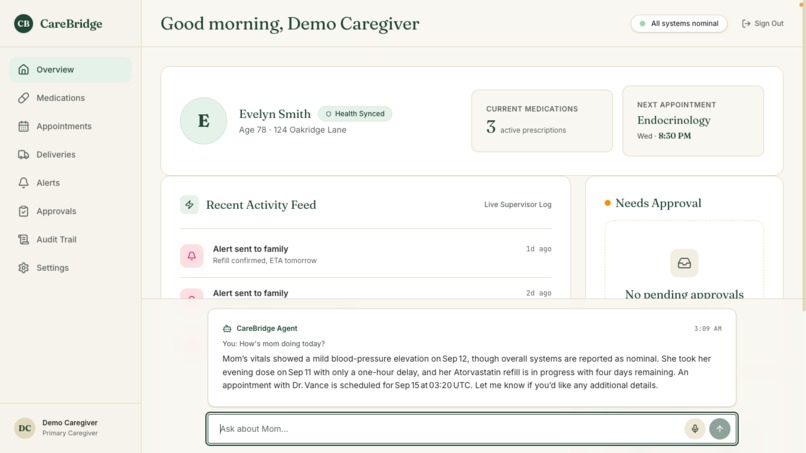Click the CareBridge Agent robot icon
Screen dimensions: 806x453
pos(227,329)
